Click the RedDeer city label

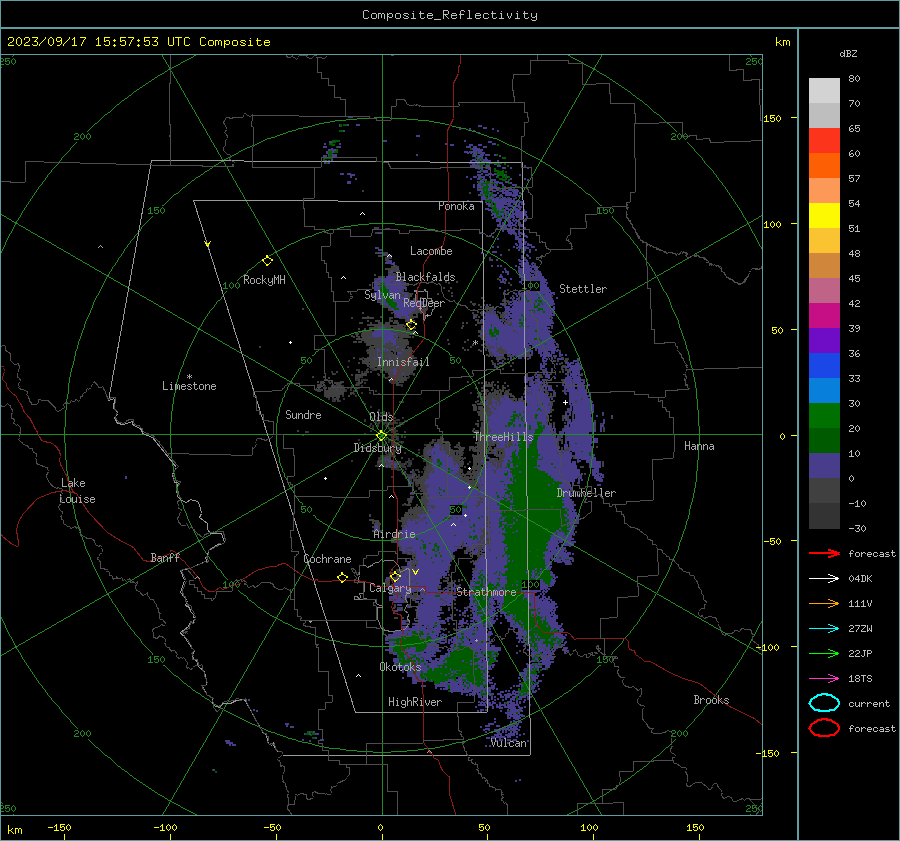pyautogui.click(x=424, y=303)
